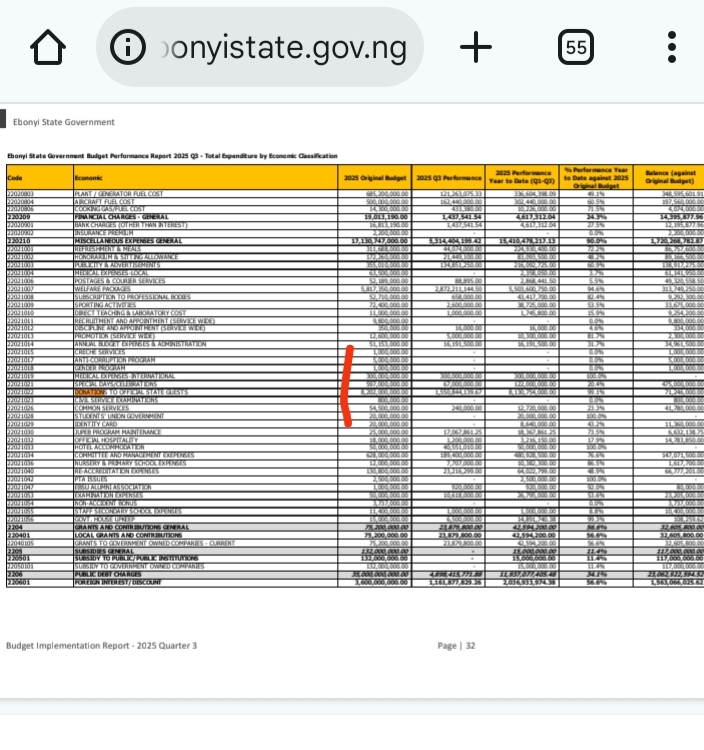
Task: Tap the browser home icon
Action: [x=47, y=47]
